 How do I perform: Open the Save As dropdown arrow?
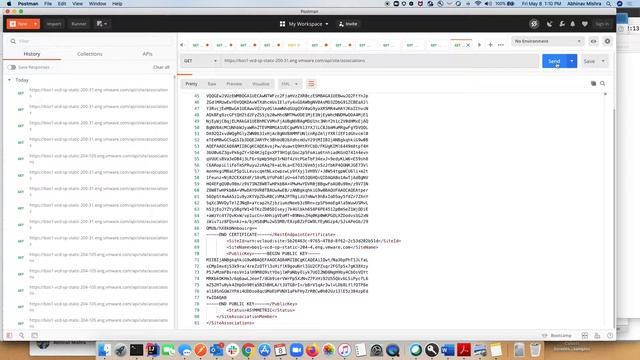tap(603, 61)
